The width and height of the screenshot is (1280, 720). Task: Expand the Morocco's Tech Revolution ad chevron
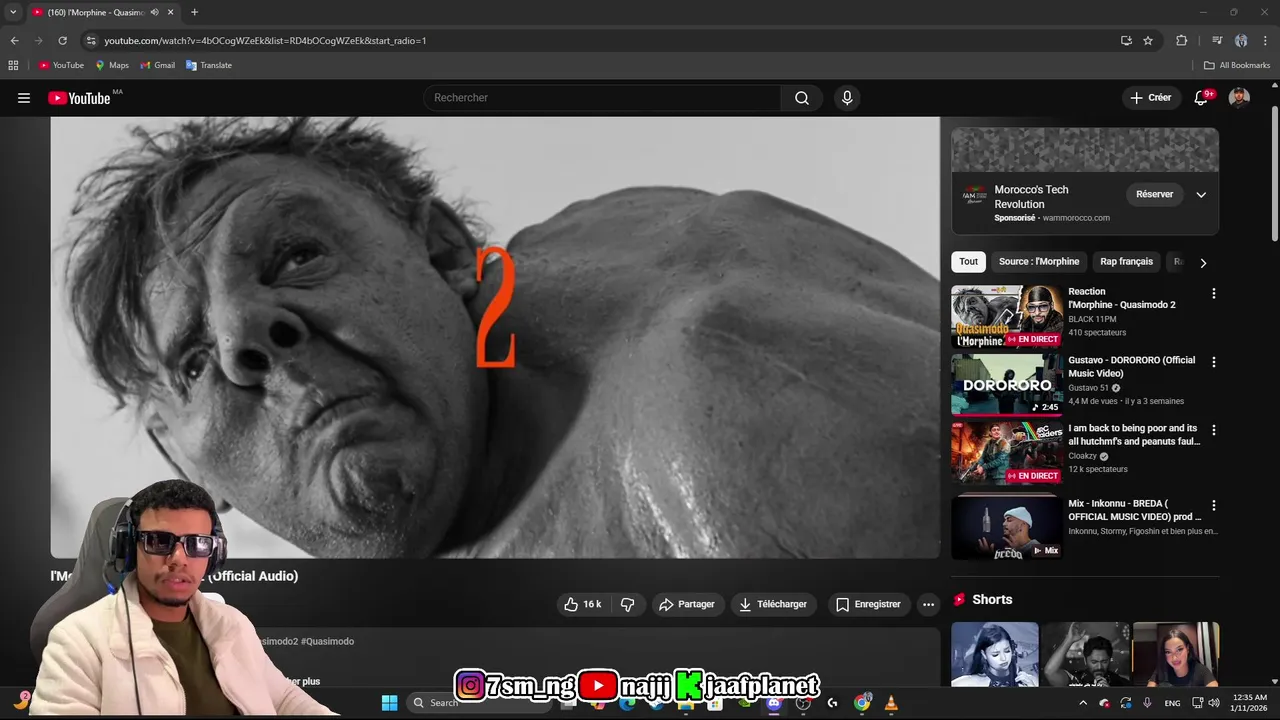[1201, 195]
